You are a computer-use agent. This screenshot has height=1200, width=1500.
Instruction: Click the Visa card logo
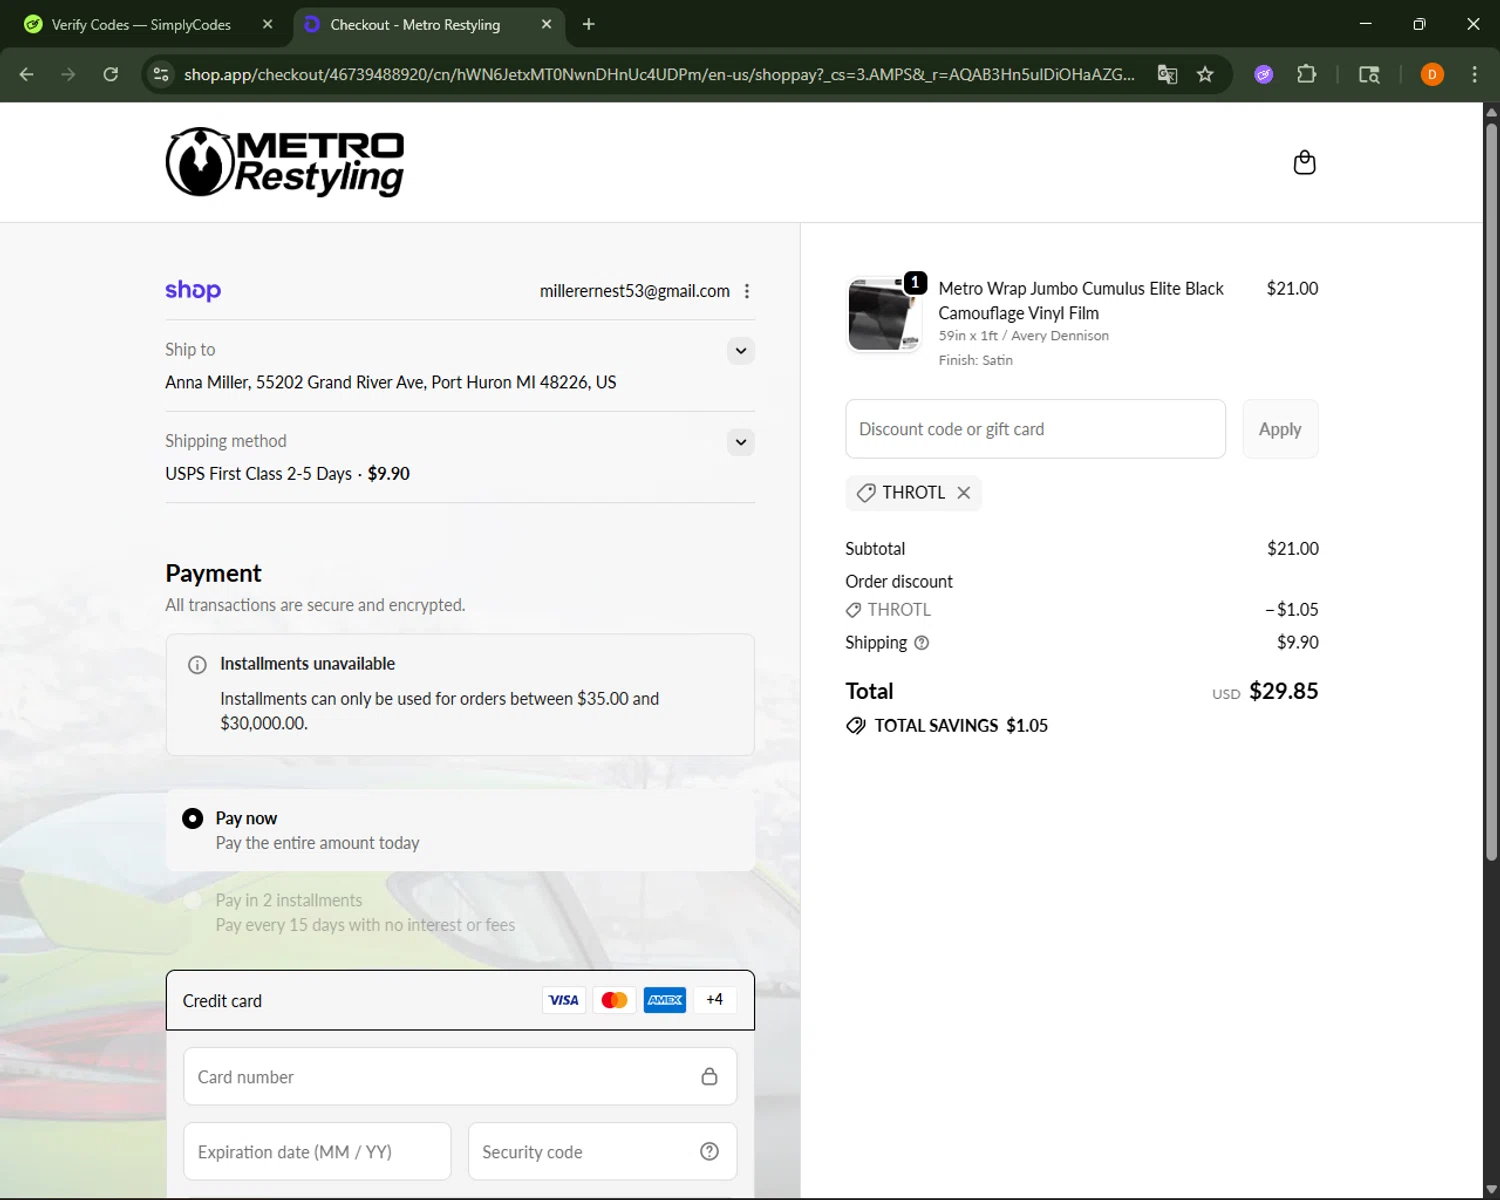(564, 1000)
